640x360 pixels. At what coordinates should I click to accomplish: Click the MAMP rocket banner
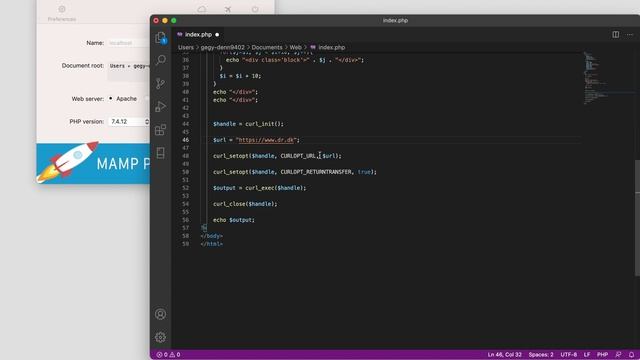[93, 163]
